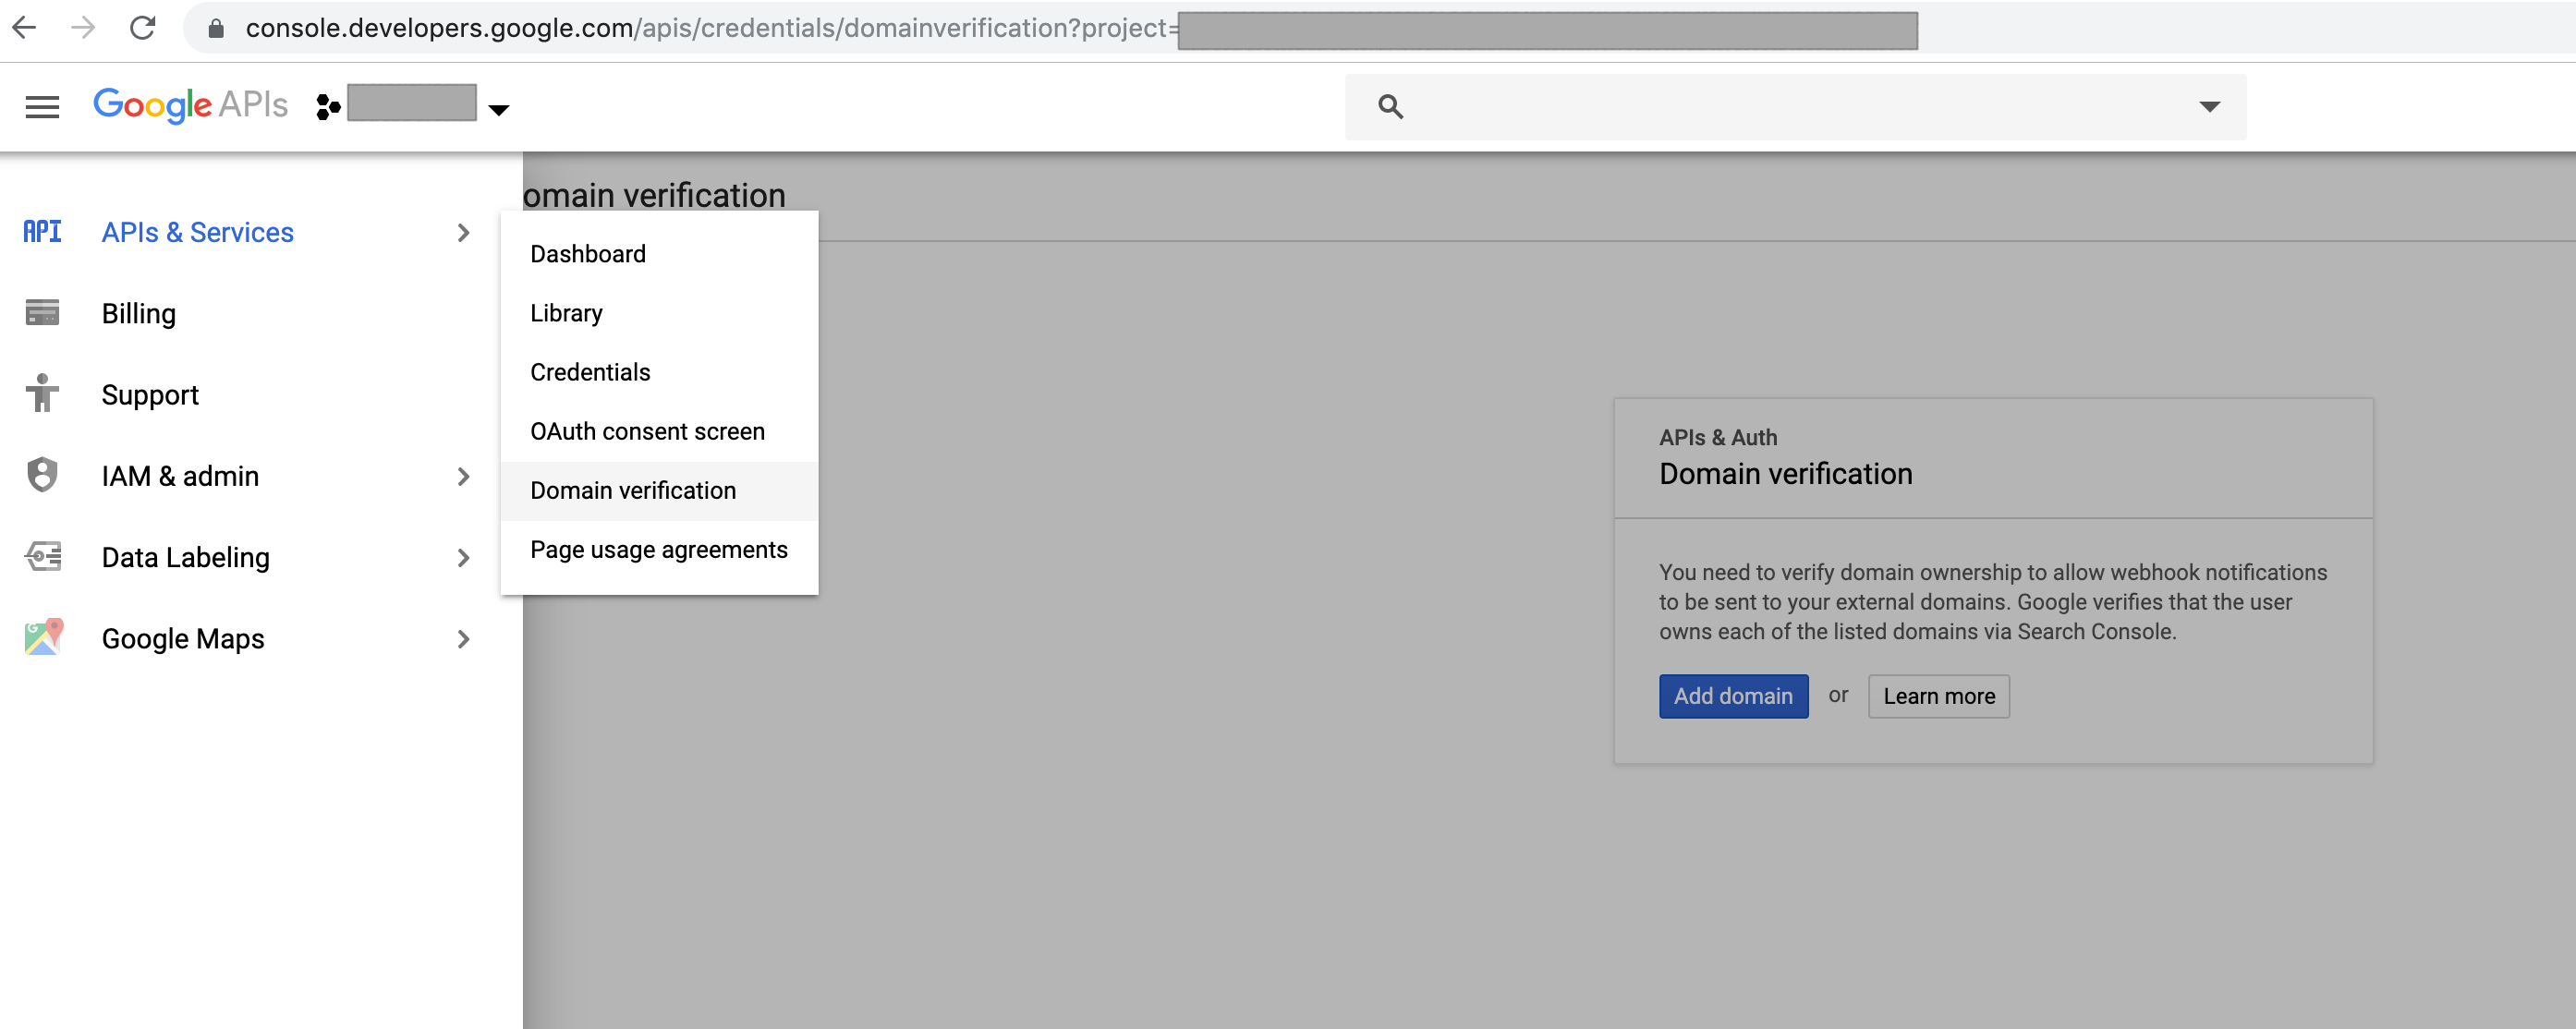The height and width of the screenshot is (1029, 2576).
Task: Expand the Google Maps submenu chevron
Action: tap(463, 639)
